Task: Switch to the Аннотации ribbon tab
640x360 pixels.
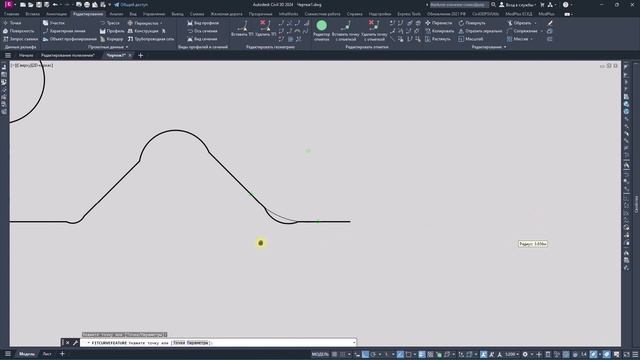Action: pyautogui.click(x=56, y=14)
